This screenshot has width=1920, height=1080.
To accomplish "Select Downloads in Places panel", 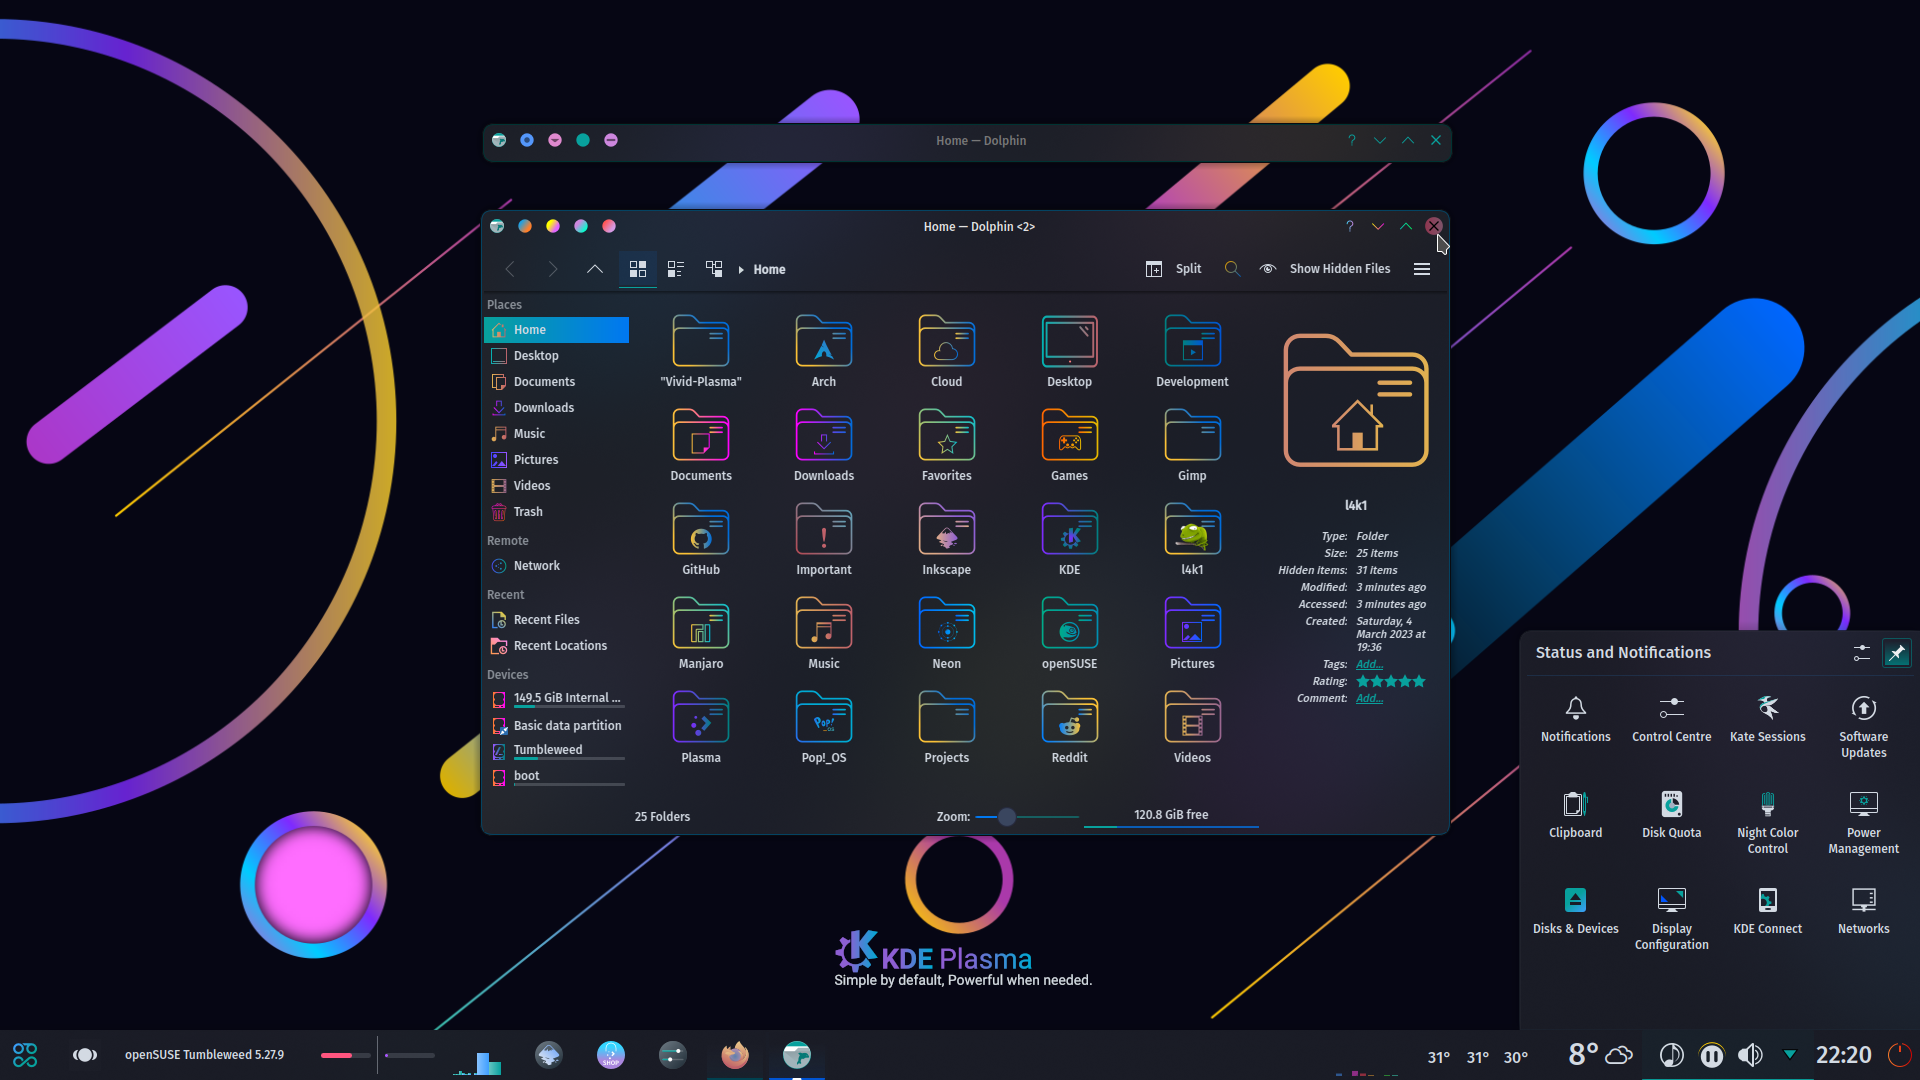I will click(x=557, y=408).
